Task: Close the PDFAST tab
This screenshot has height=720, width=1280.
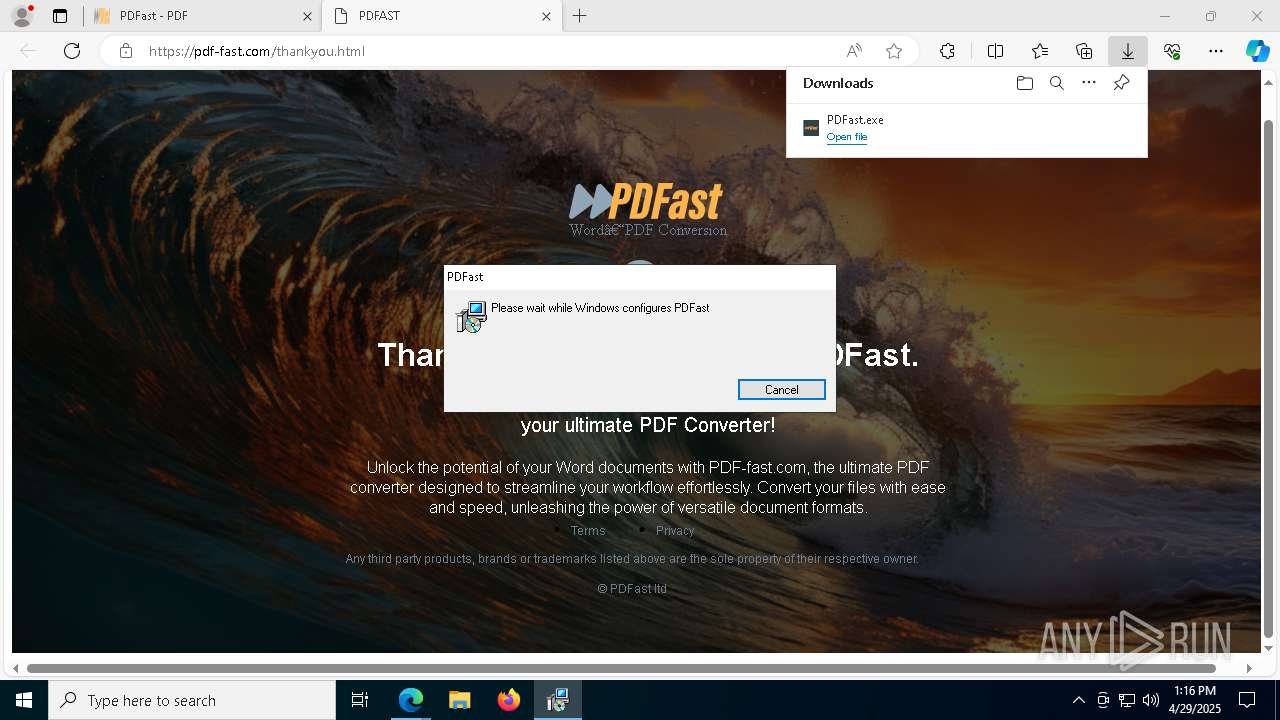Action: tap(546, 16)
